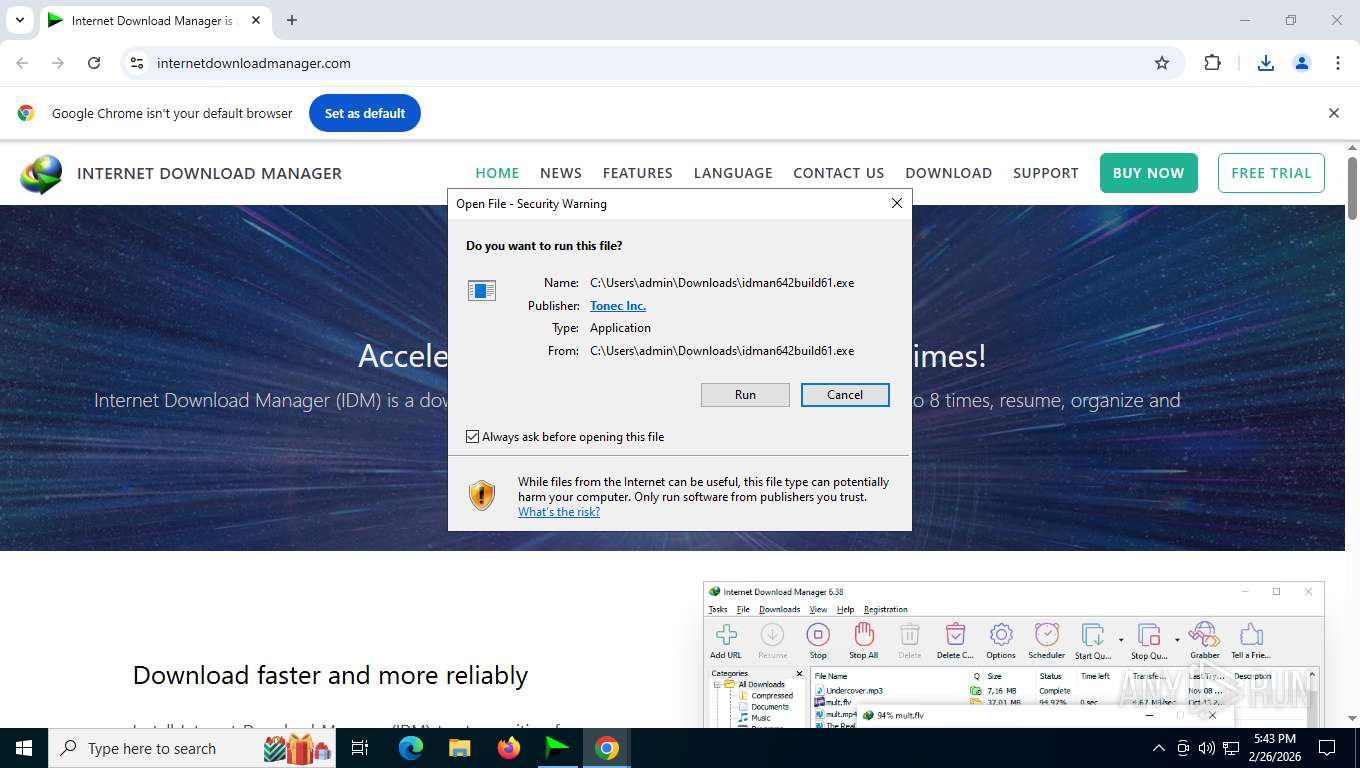Image resolution: width=1360 pixels, height=768 pixels.
Task: Open the Windows Start menu
Action: (x=23, y=748)
